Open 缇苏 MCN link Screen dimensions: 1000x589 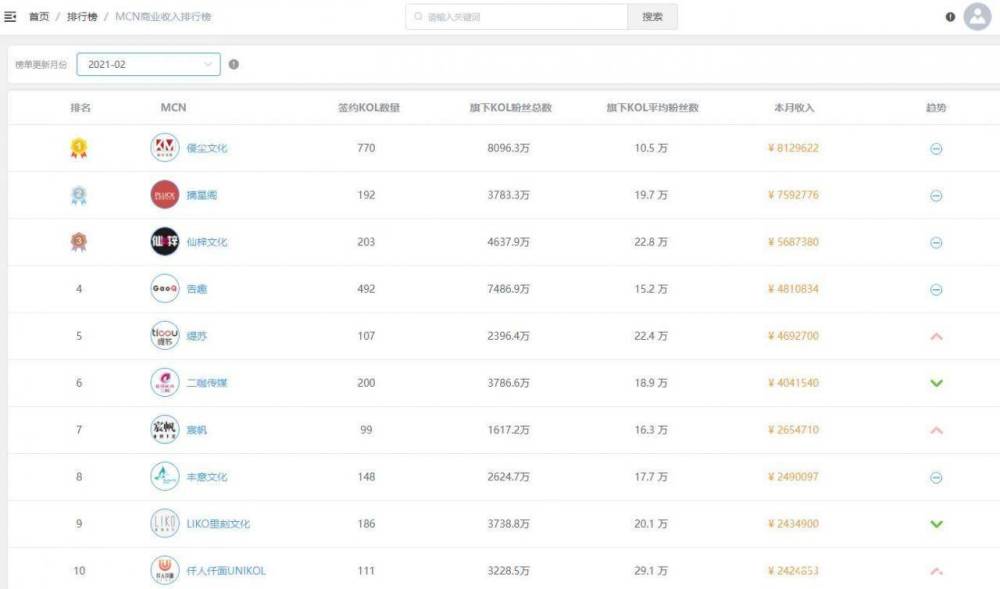tap(196, 336)
